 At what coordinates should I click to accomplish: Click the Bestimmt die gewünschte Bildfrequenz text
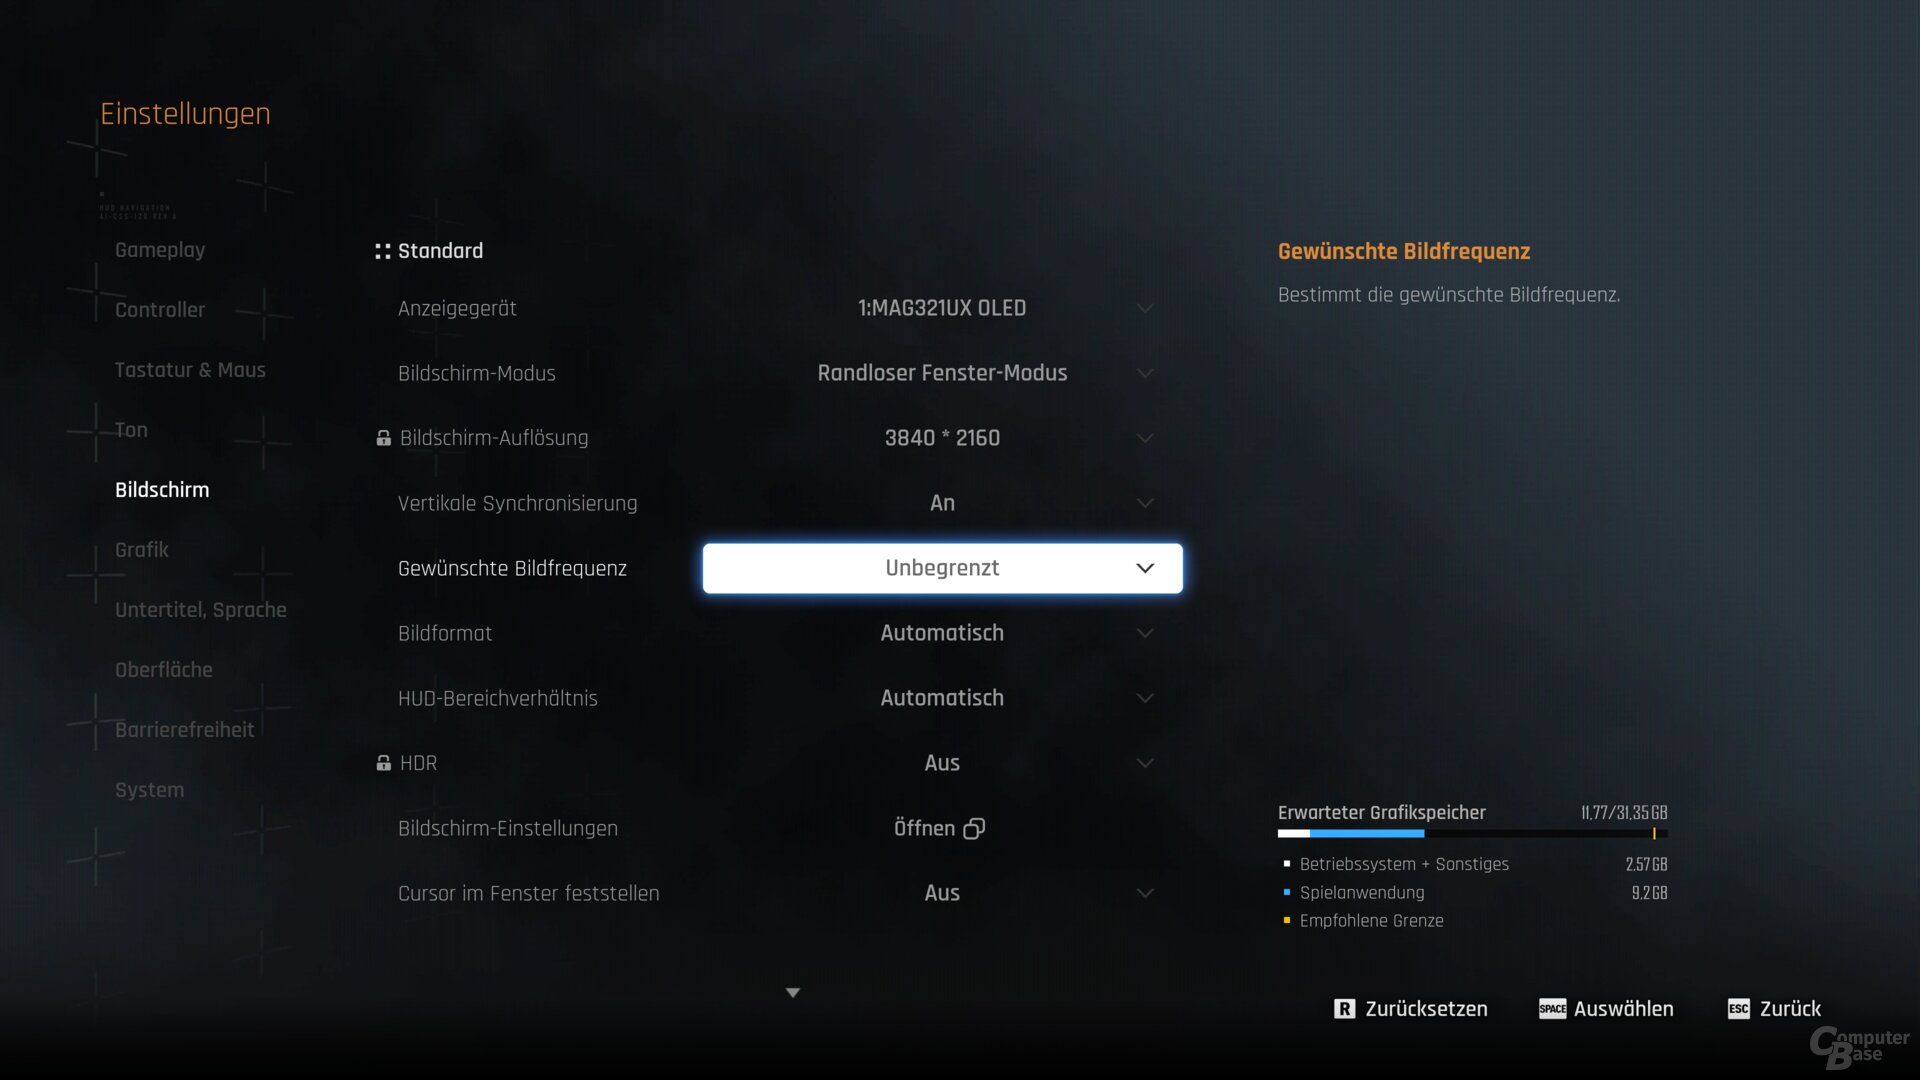click(x=1449, y=295)
